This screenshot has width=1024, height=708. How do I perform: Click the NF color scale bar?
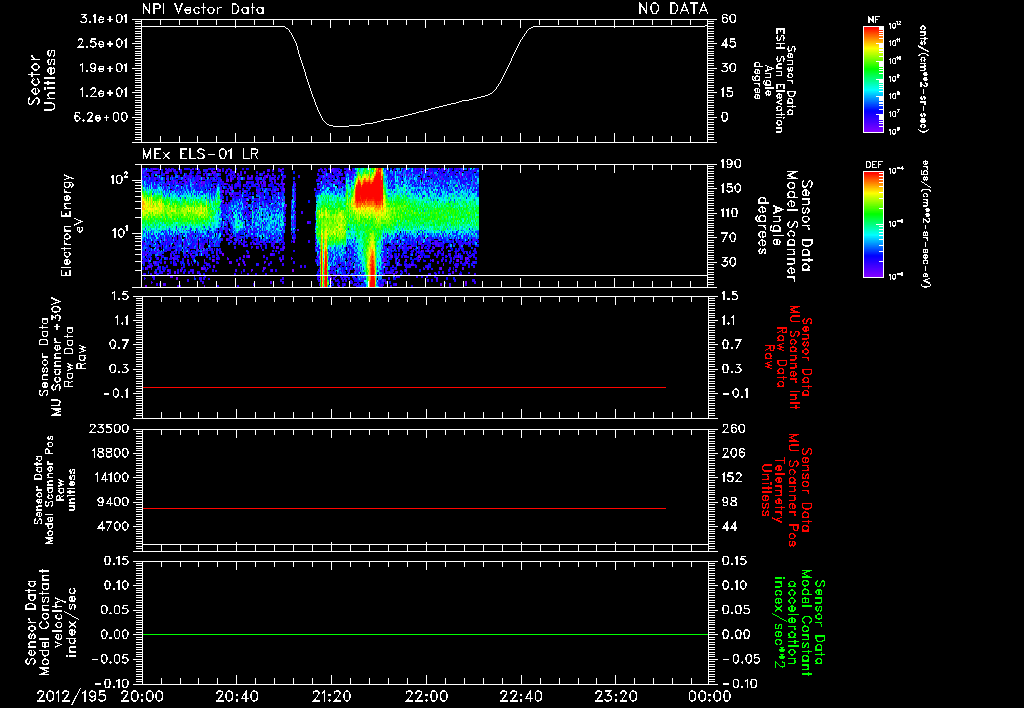coord(873,78)
